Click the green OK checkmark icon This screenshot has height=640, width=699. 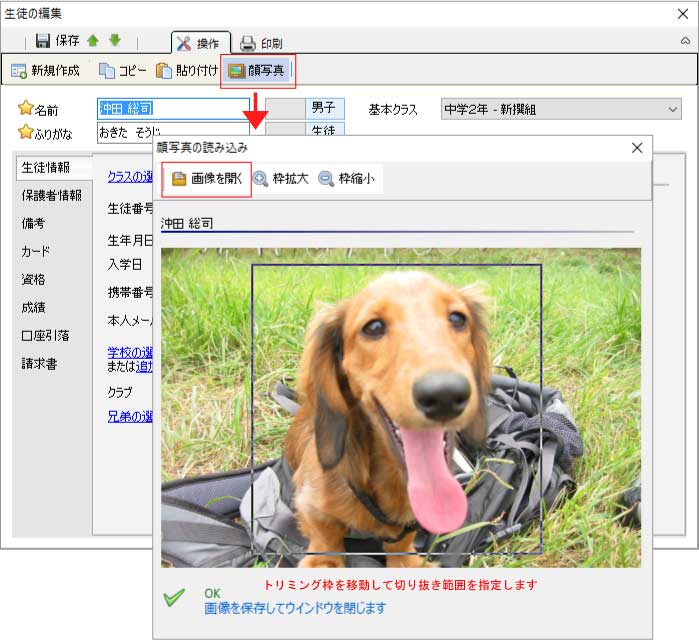point(174,597)
